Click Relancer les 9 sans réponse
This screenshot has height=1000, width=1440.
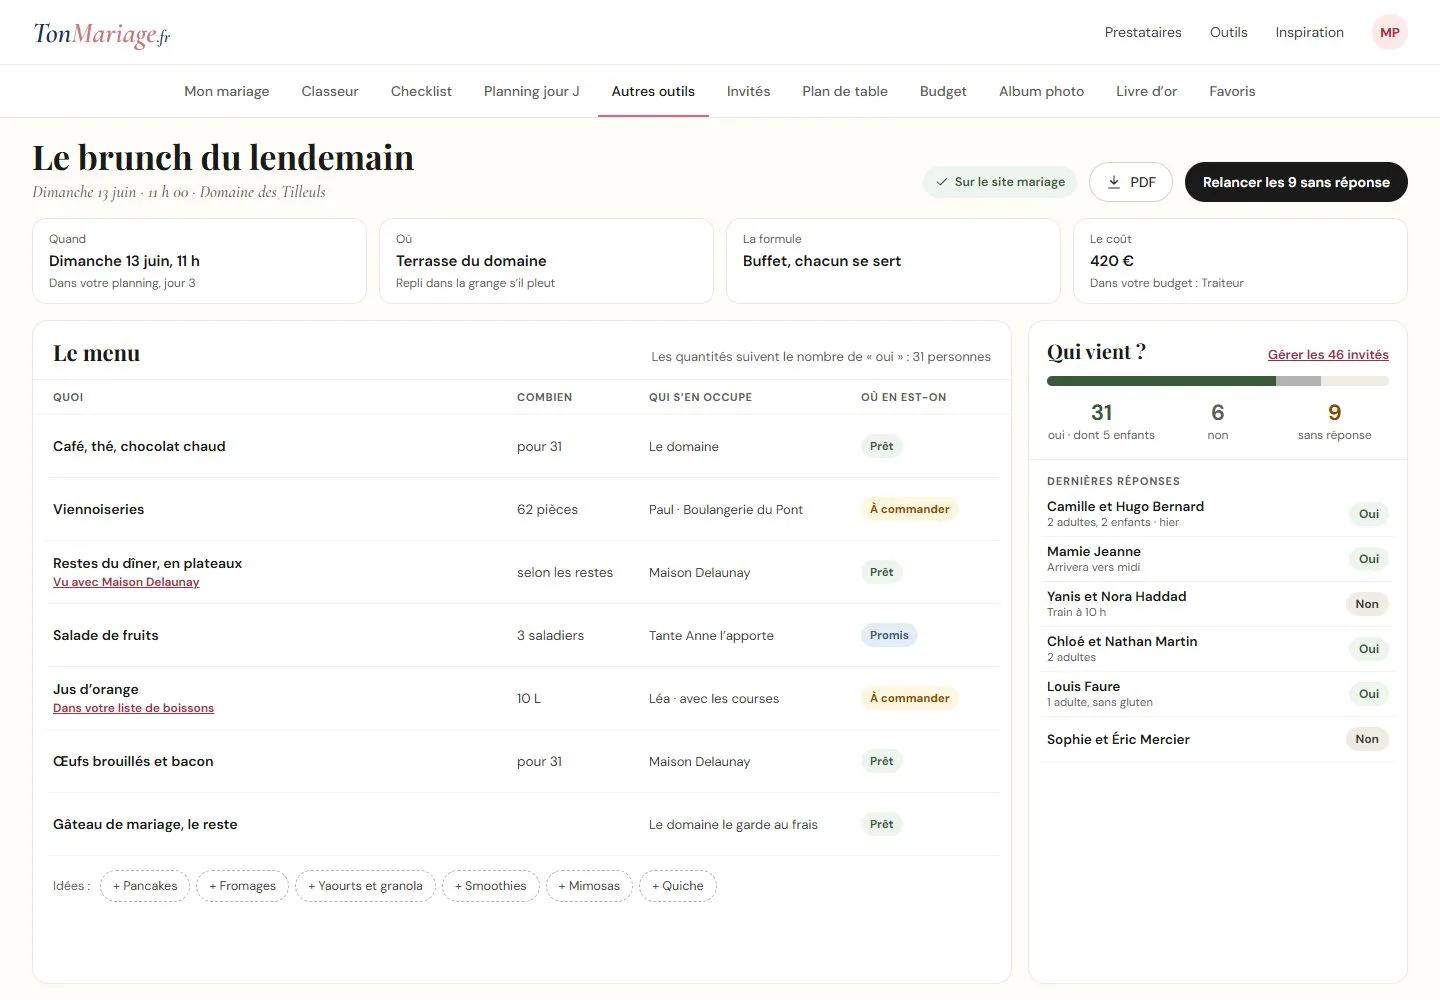pyautogui.click(x=1296, y=182)
